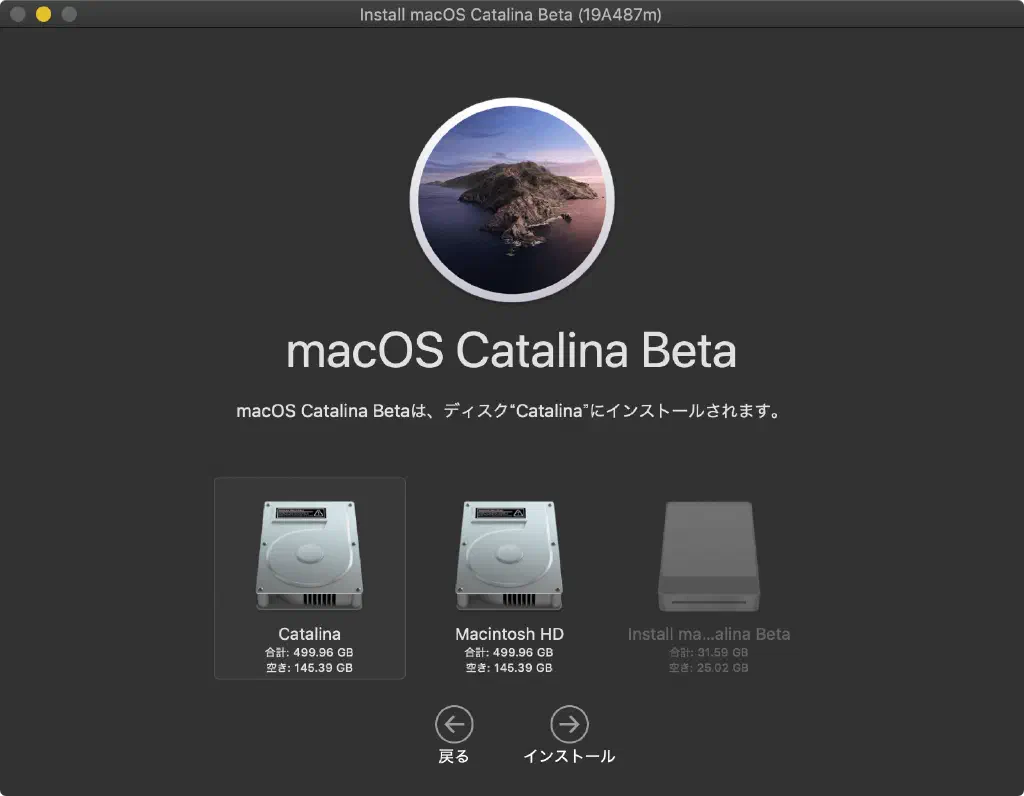Screen dimensions: 1024x796
Task: Click installer disk's 合計 31.59 GB text
Action: 708,652
